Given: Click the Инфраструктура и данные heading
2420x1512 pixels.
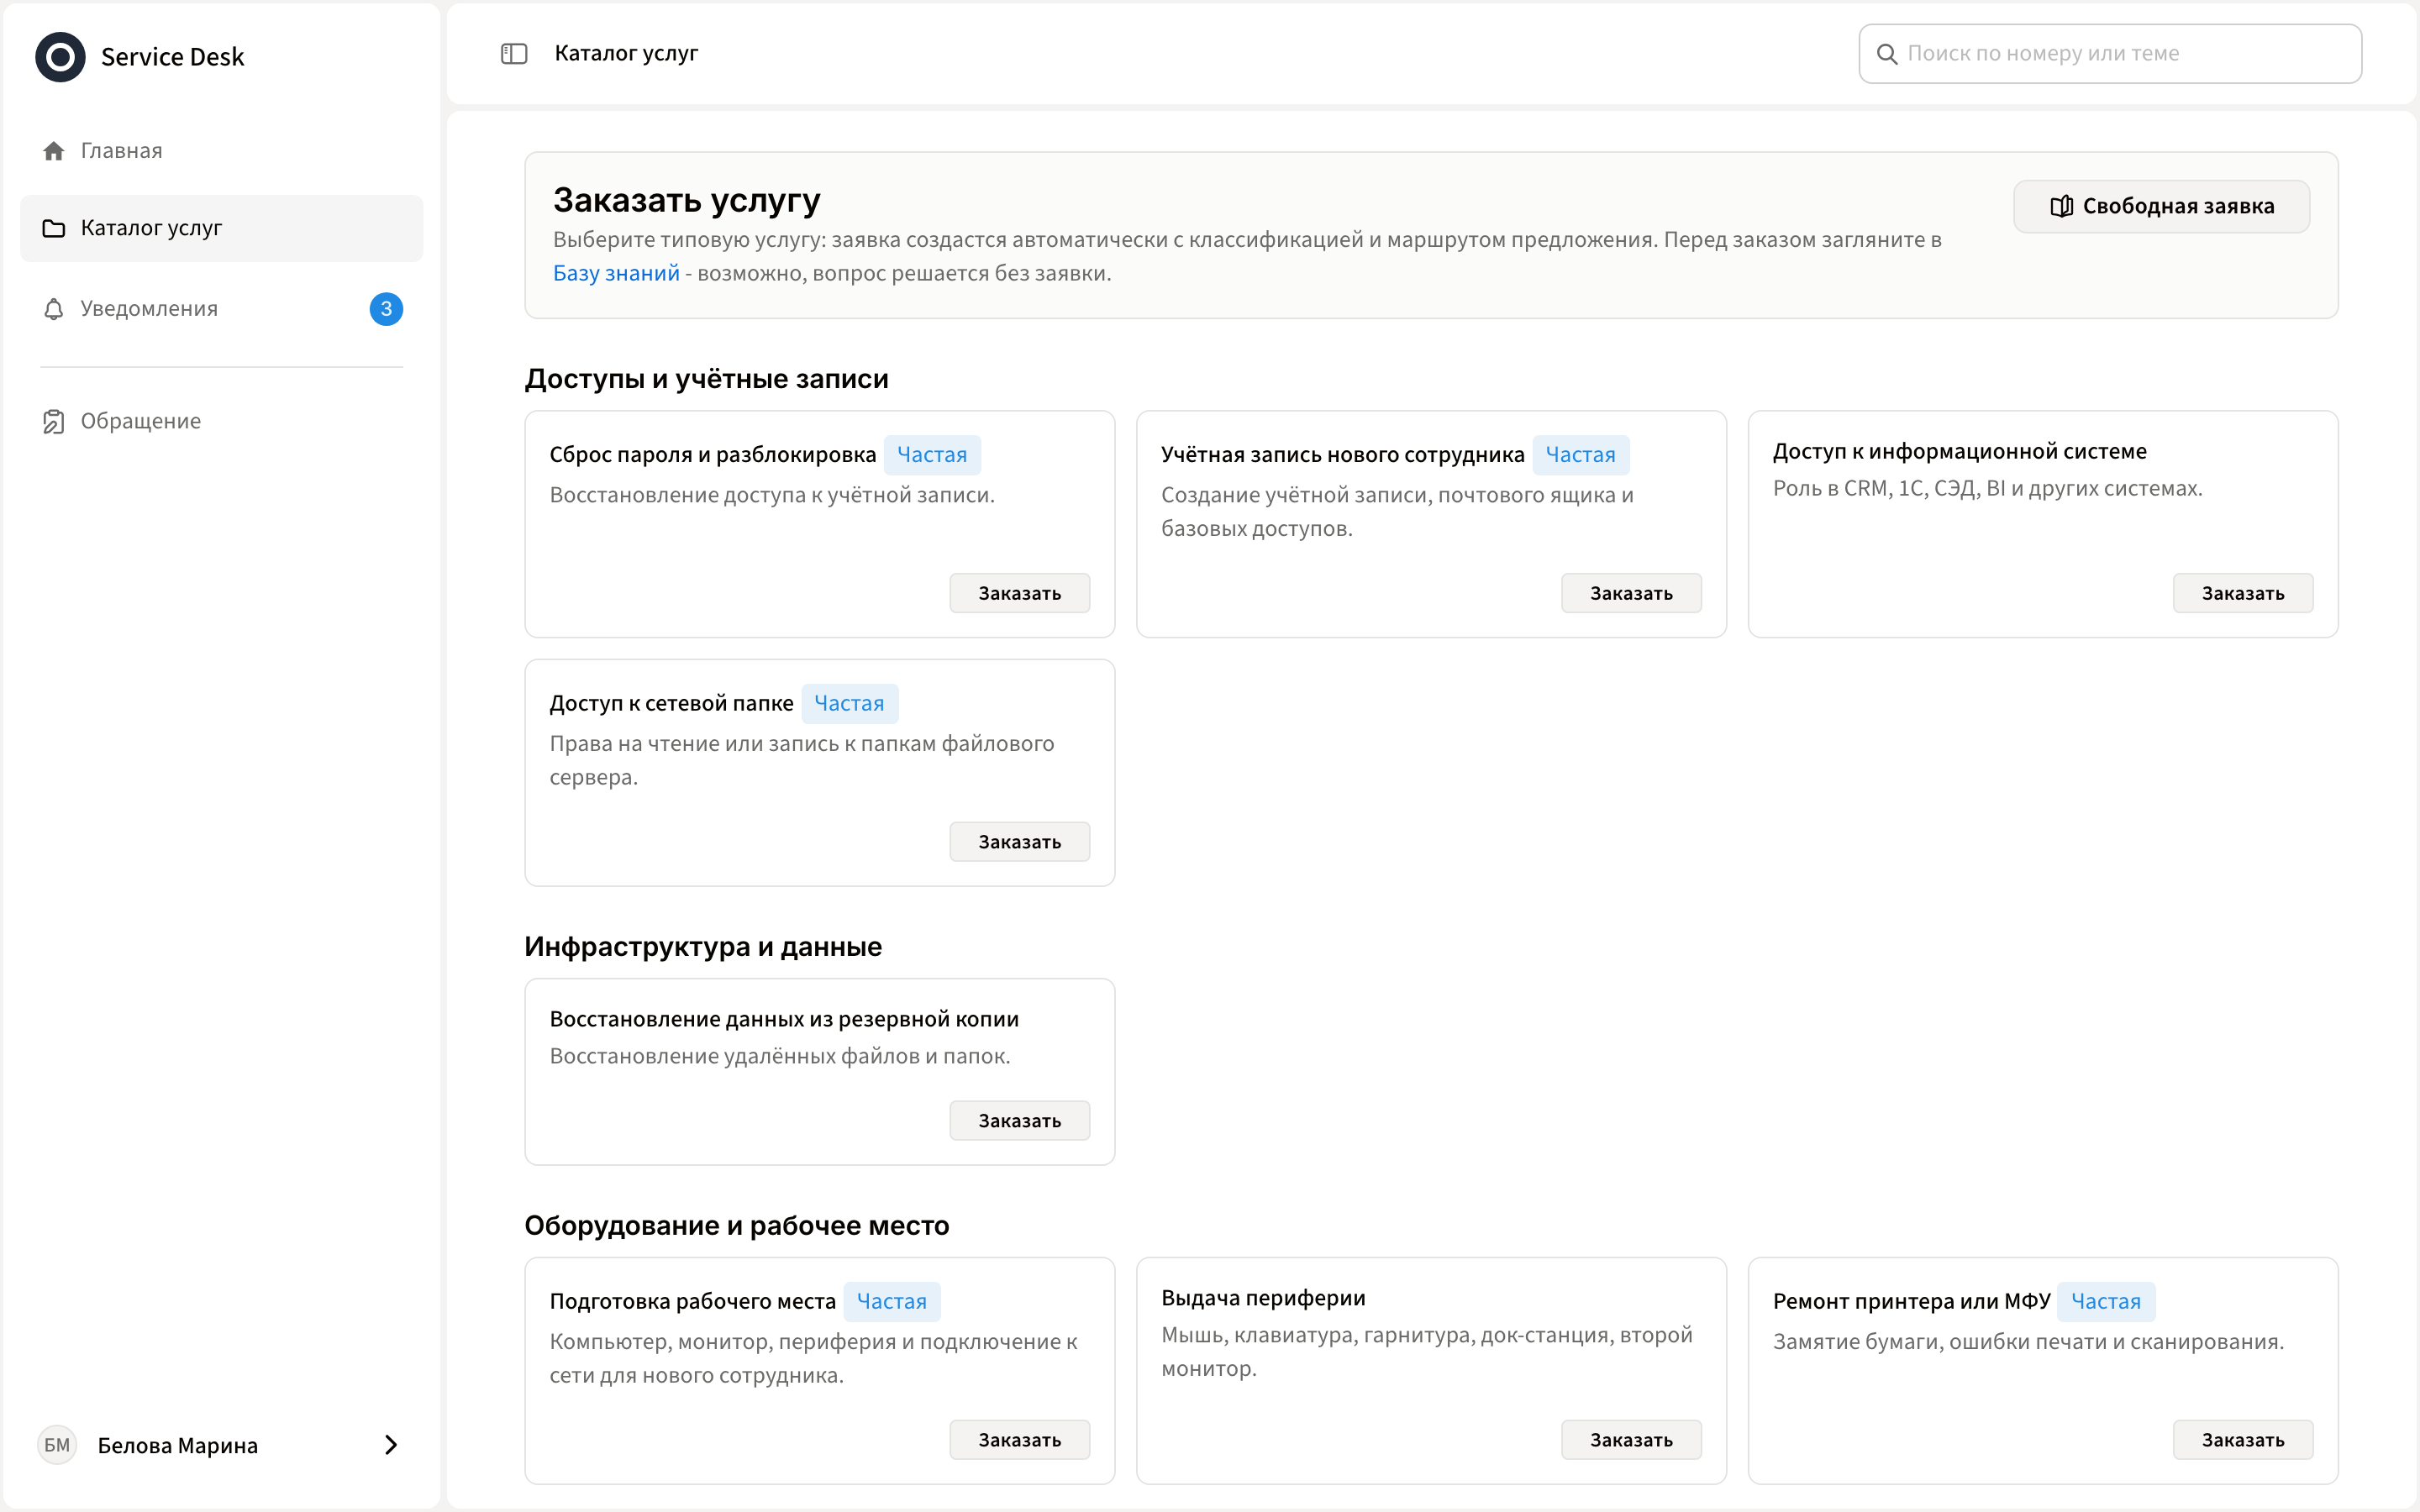Looking at the screenshot, I should click(x=703, y=947).
